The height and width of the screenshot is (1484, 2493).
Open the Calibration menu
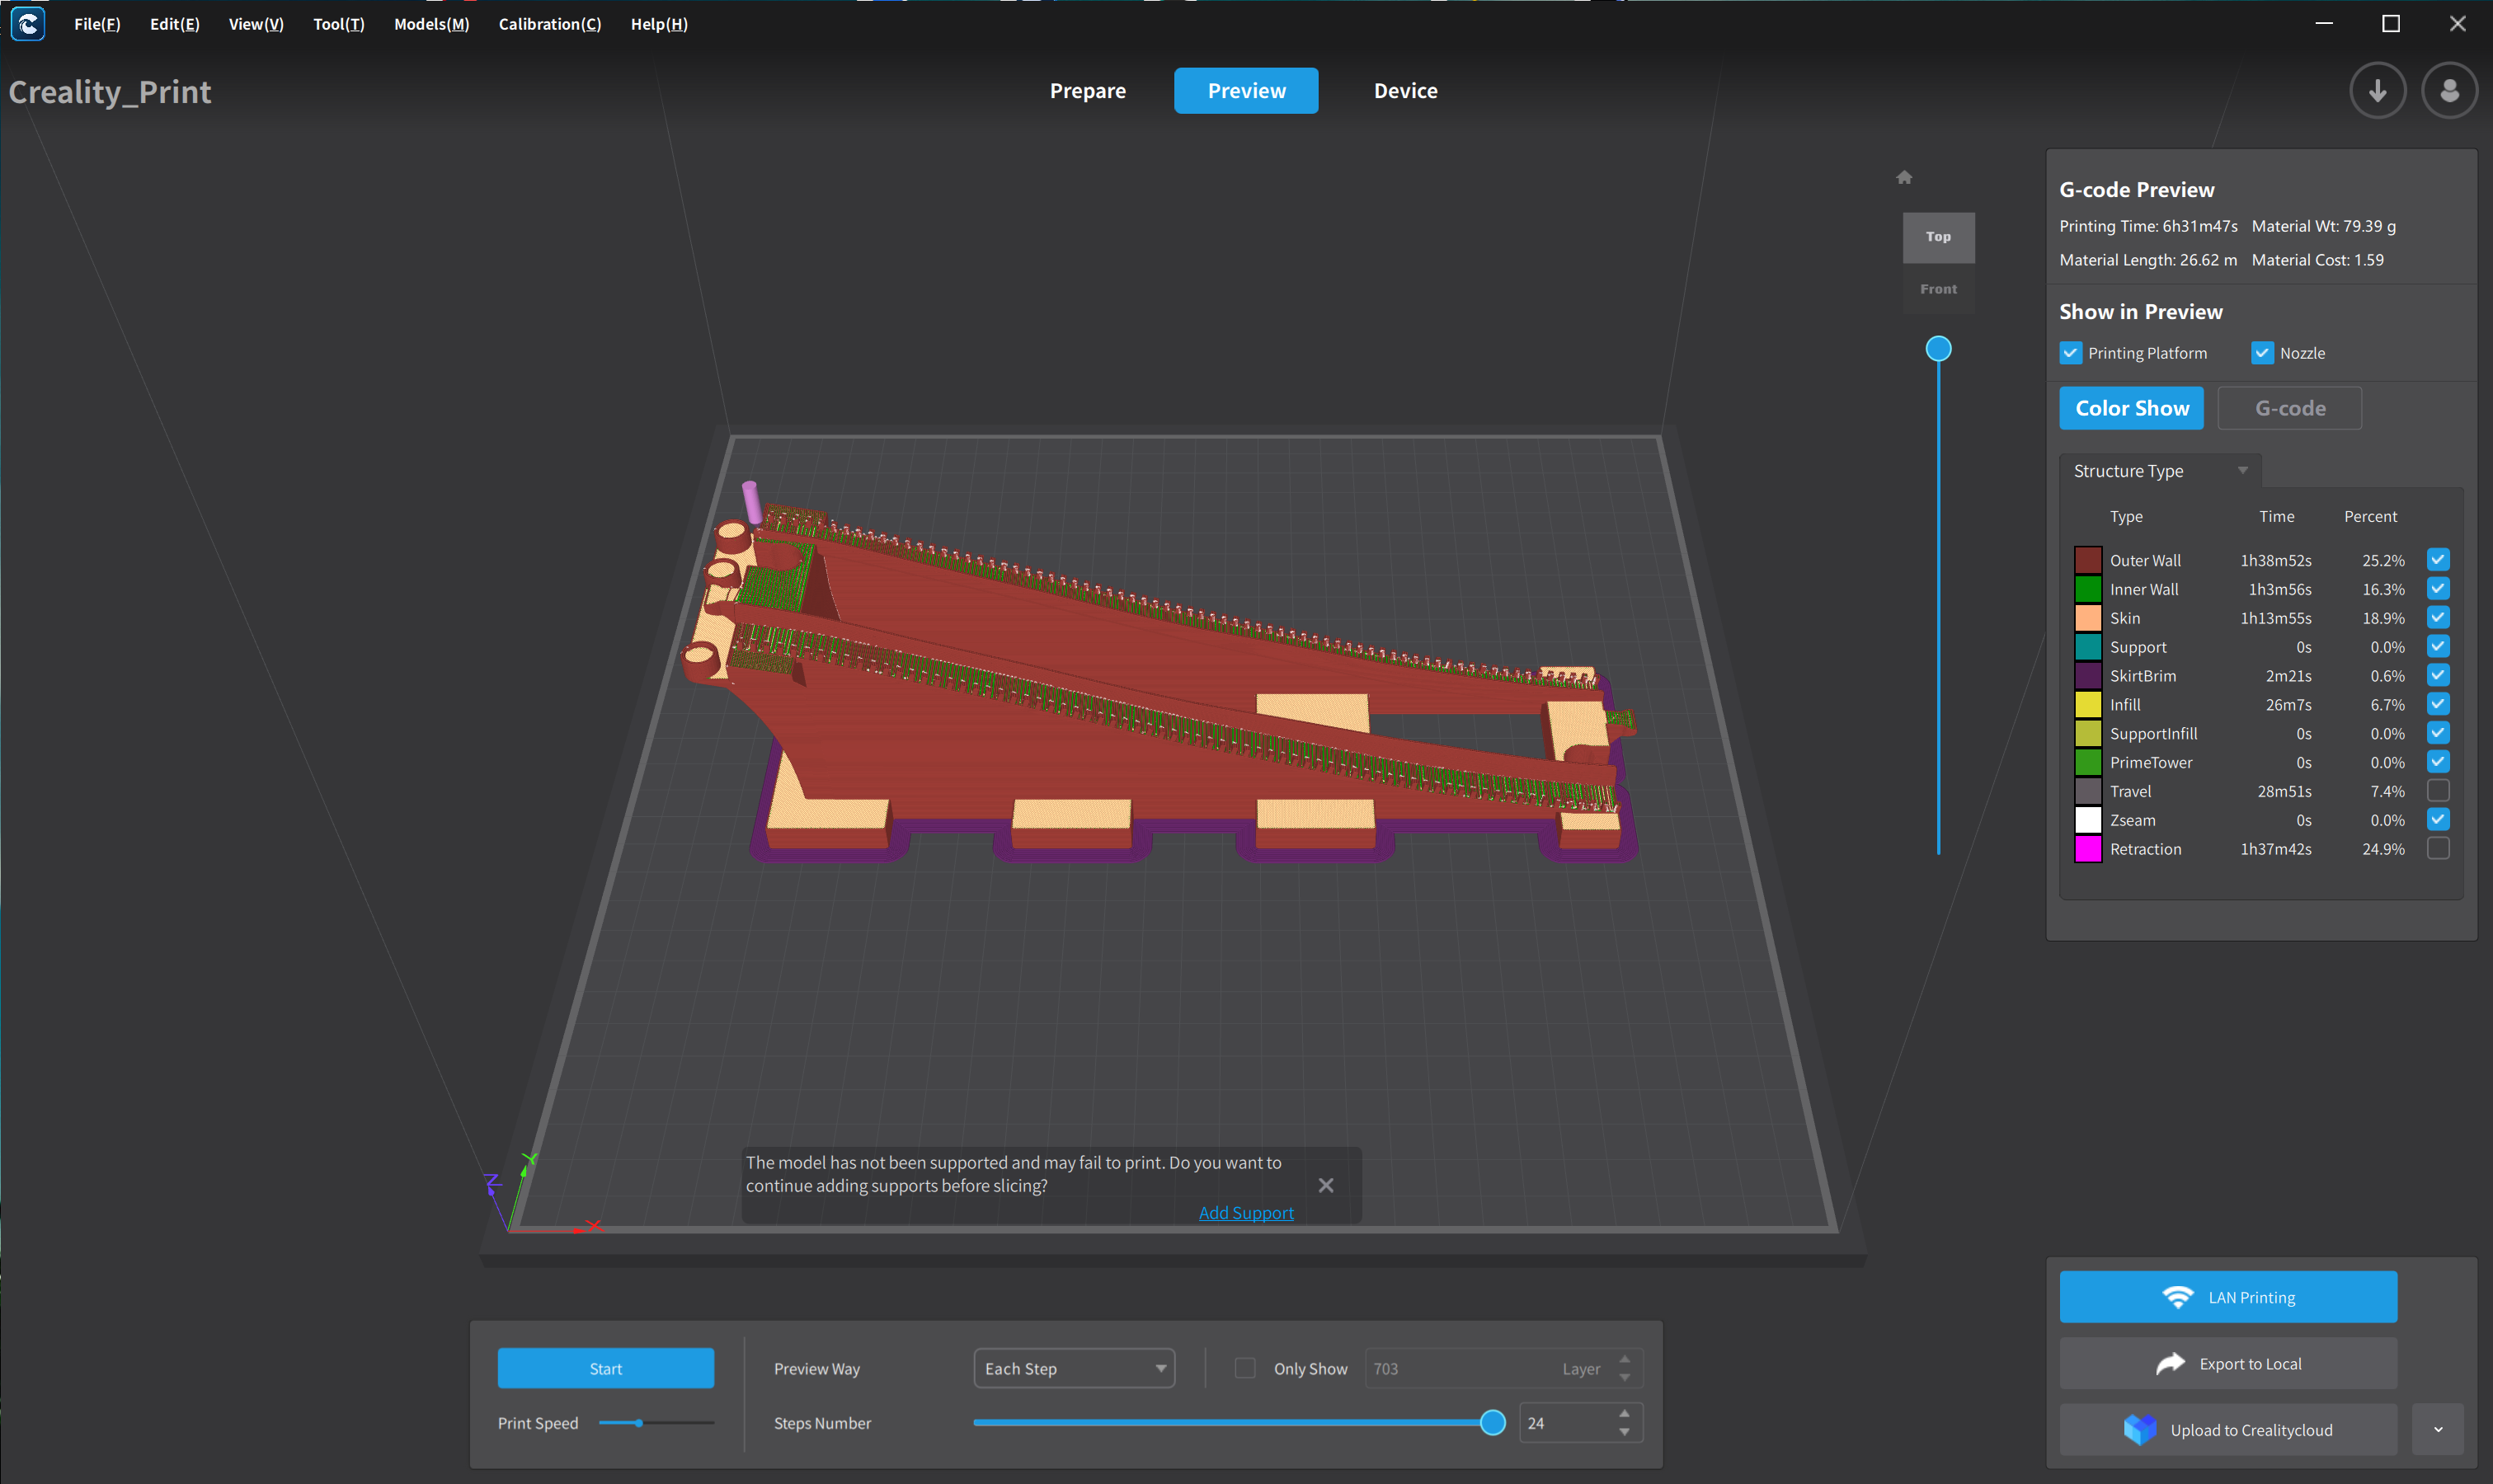coord(549,24)
